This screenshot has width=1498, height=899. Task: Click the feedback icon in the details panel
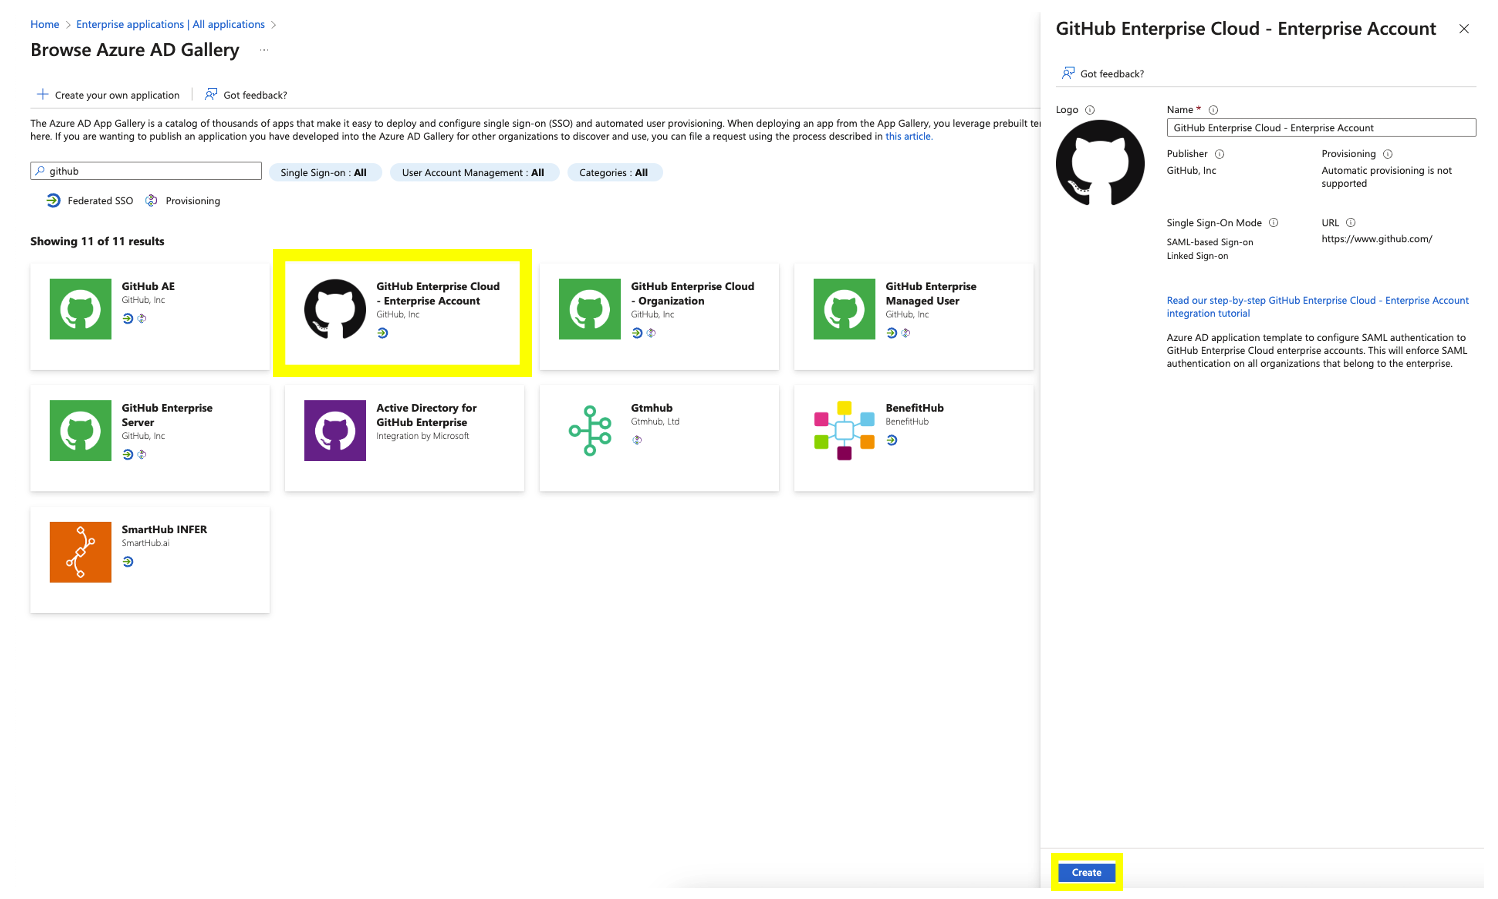pos(1068,73)
